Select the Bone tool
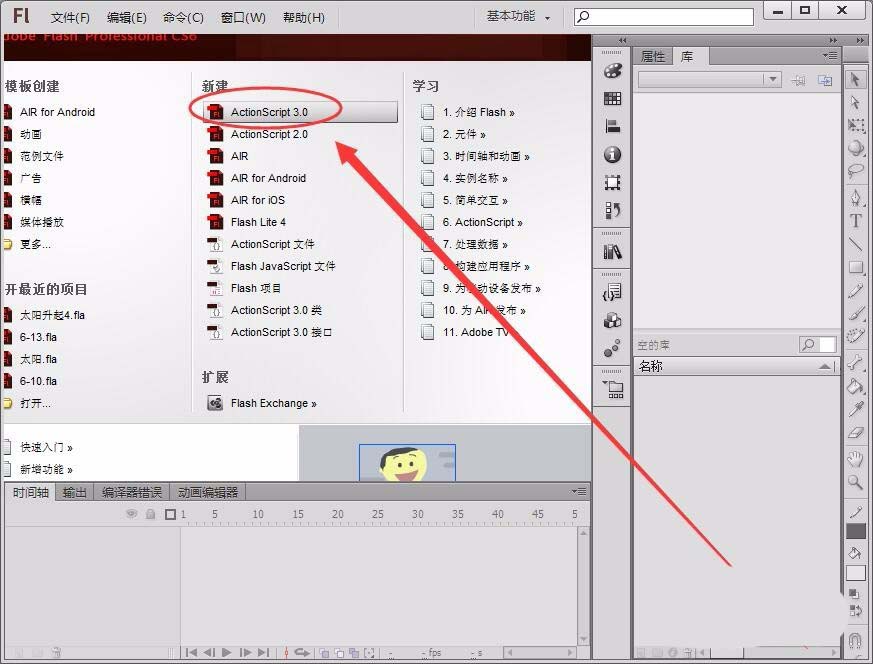This screenshot has height=664, width=873. [856, 362]
